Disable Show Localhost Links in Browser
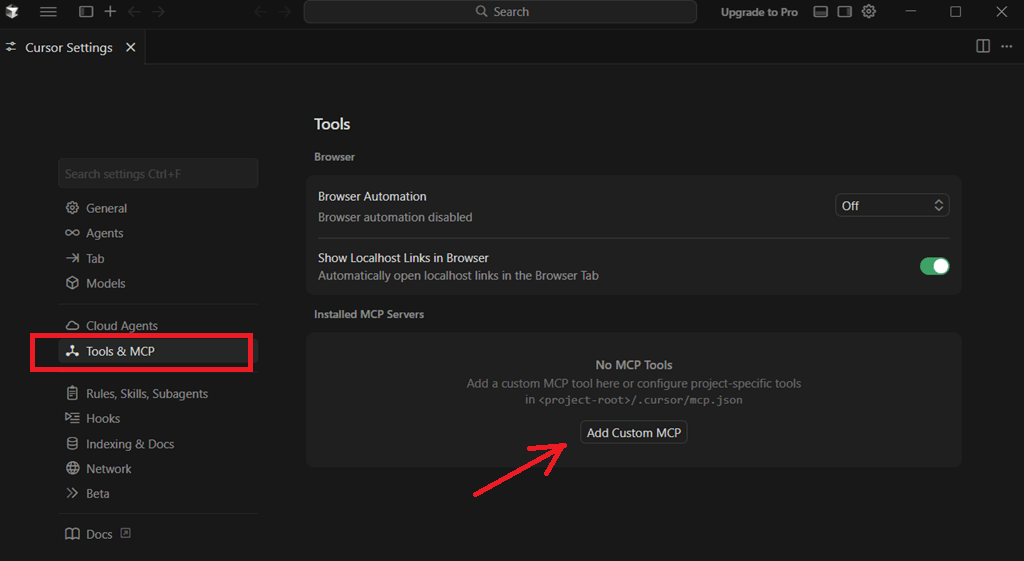This screenshot has height=561, width=1024. [934, 266]
